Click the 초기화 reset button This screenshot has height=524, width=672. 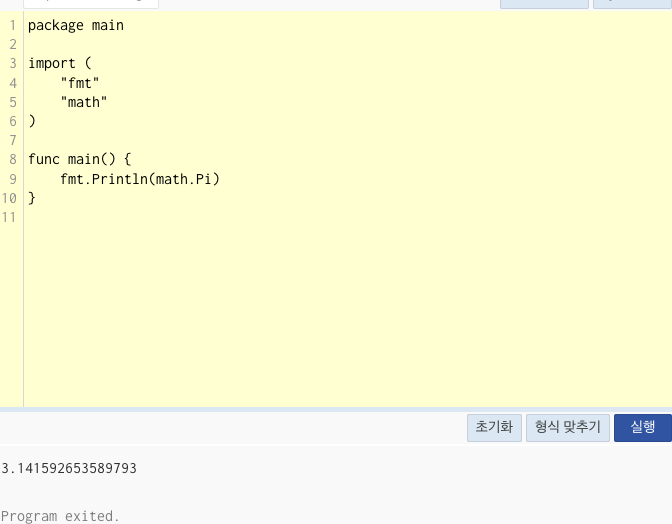coord(494,428)
